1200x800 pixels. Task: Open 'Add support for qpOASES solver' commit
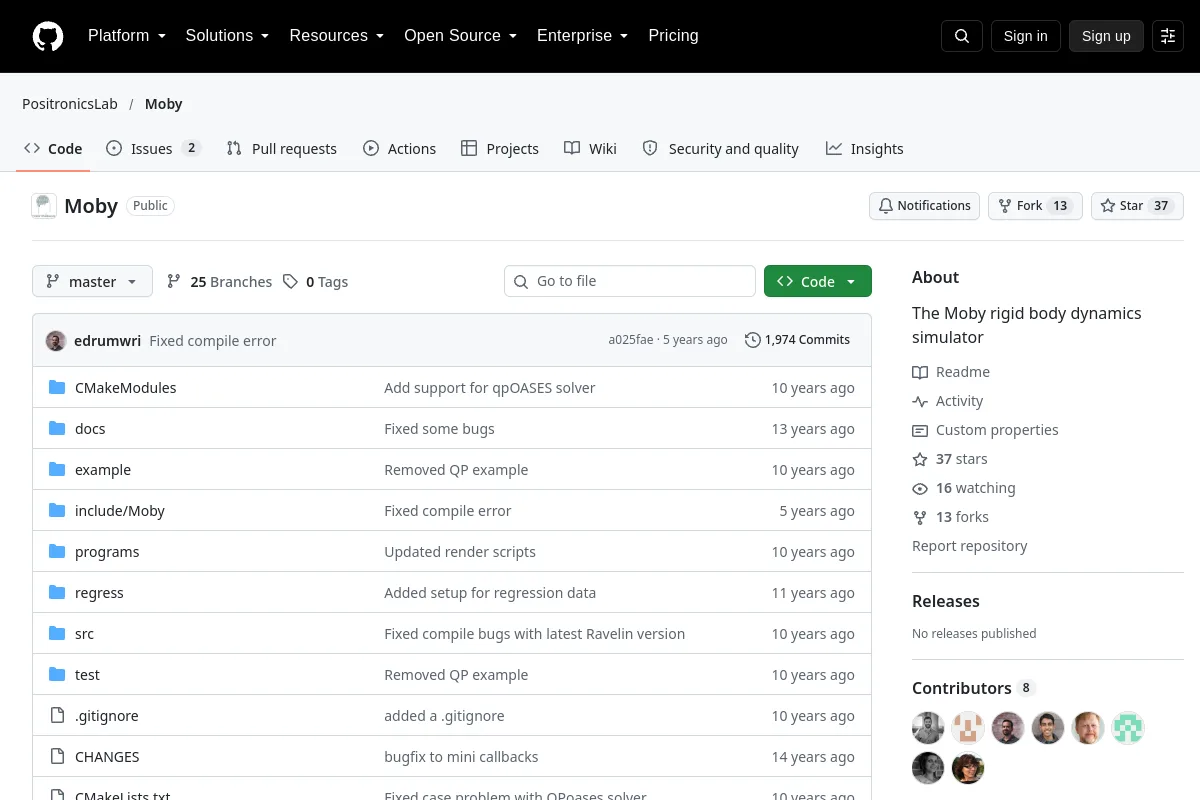pos(490,388)
